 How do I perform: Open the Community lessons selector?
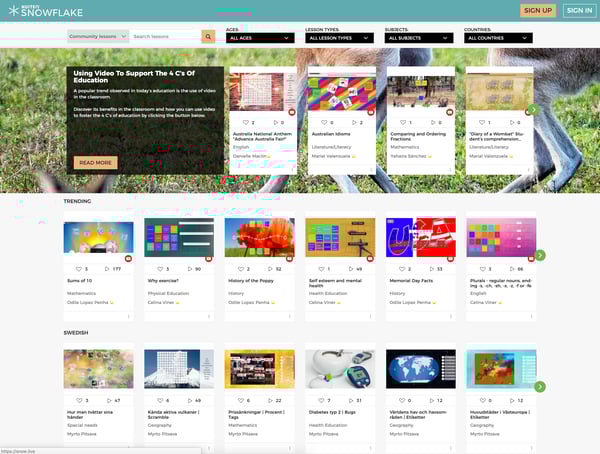98,37
